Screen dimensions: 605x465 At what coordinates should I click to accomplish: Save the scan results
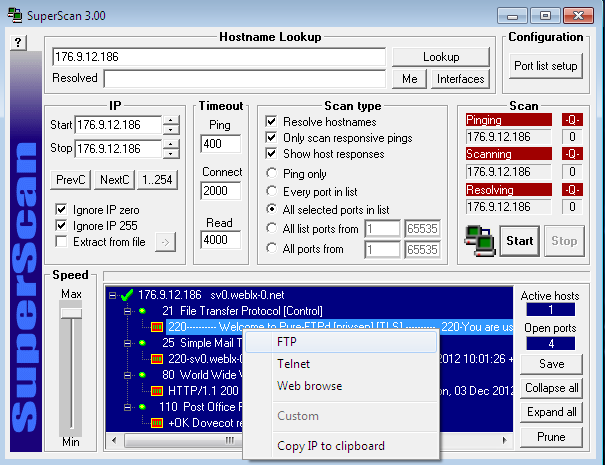[x=551, y=364]
